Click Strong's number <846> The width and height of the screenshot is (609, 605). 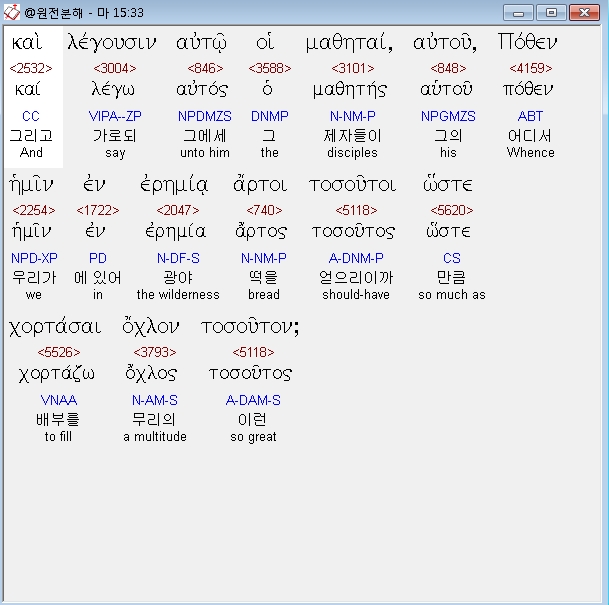(205, 68)
